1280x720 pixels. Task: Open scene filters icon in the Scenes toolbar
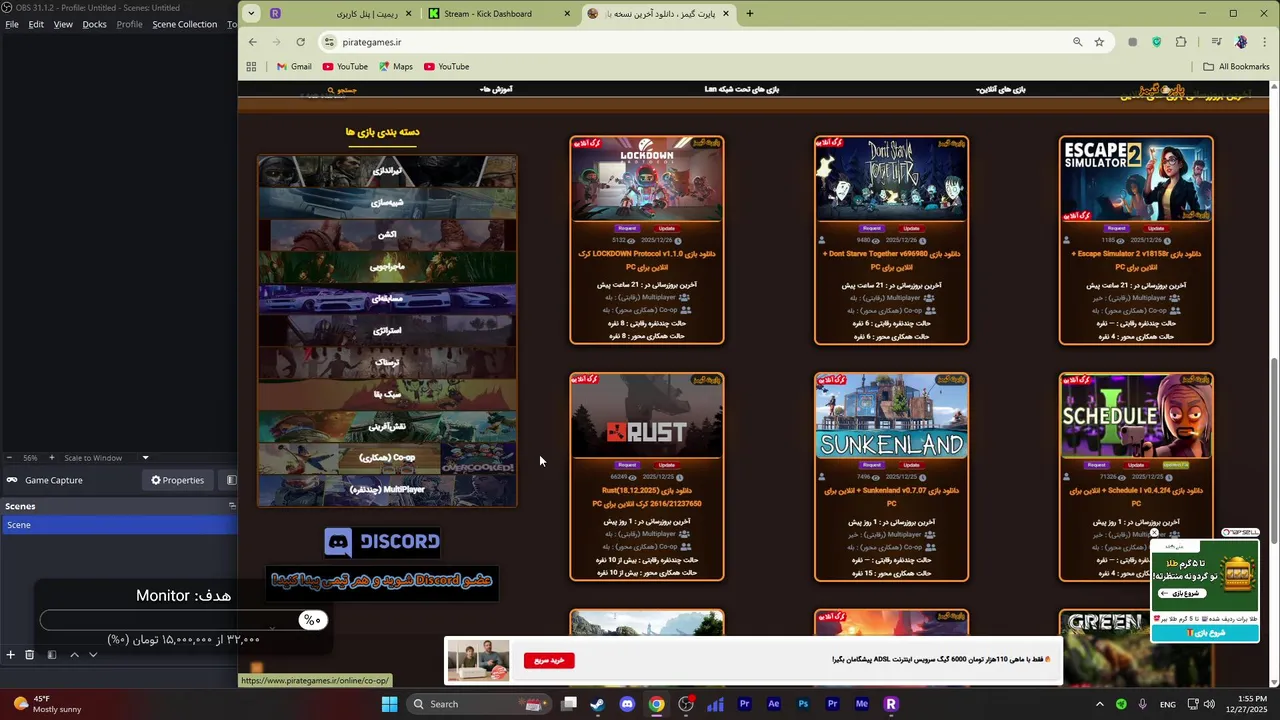[51, 655]
